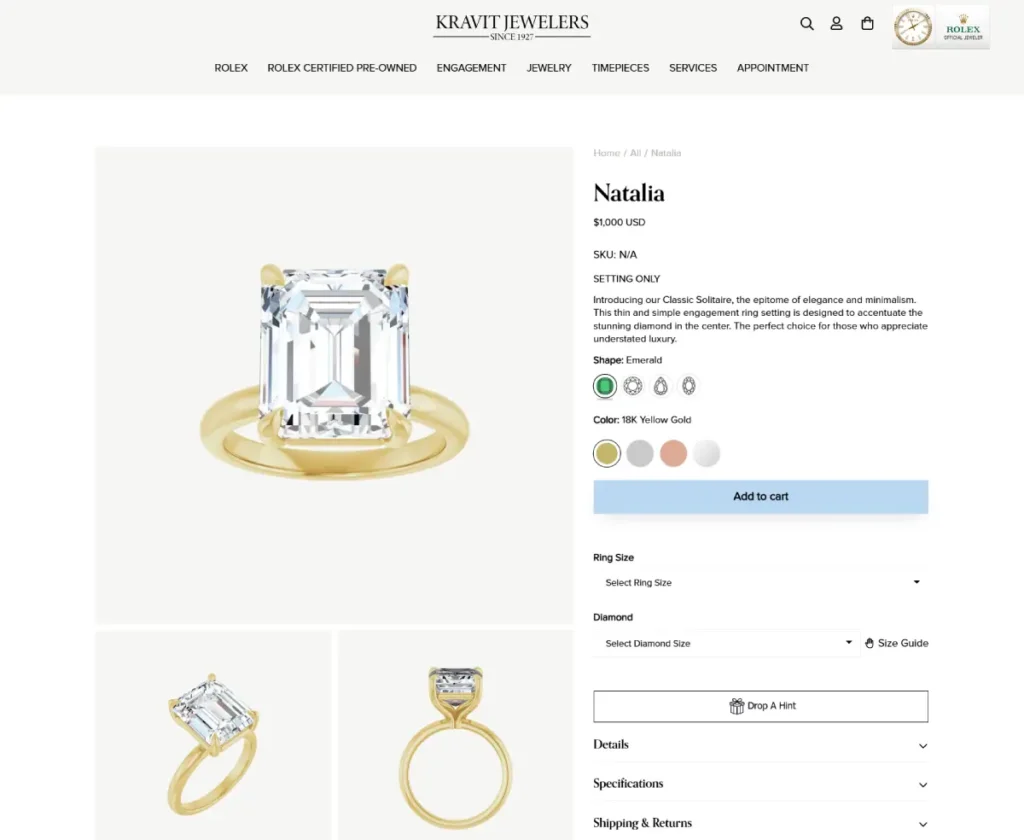
Task: Open the Select Ring Size dropdown
Action: pyautogui.click(x=760, y=582)
